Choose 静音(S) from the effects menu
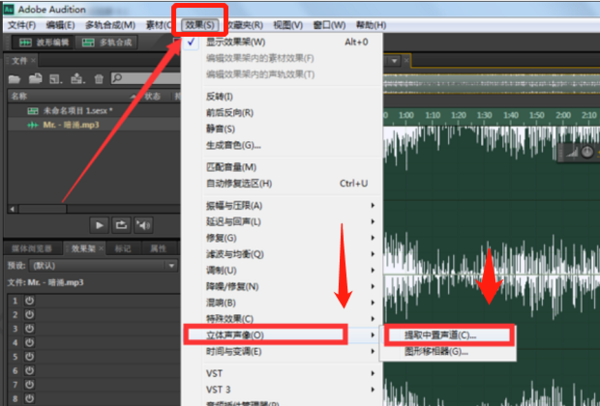This screenshot has height=406, width=600. tap(282, 129)
